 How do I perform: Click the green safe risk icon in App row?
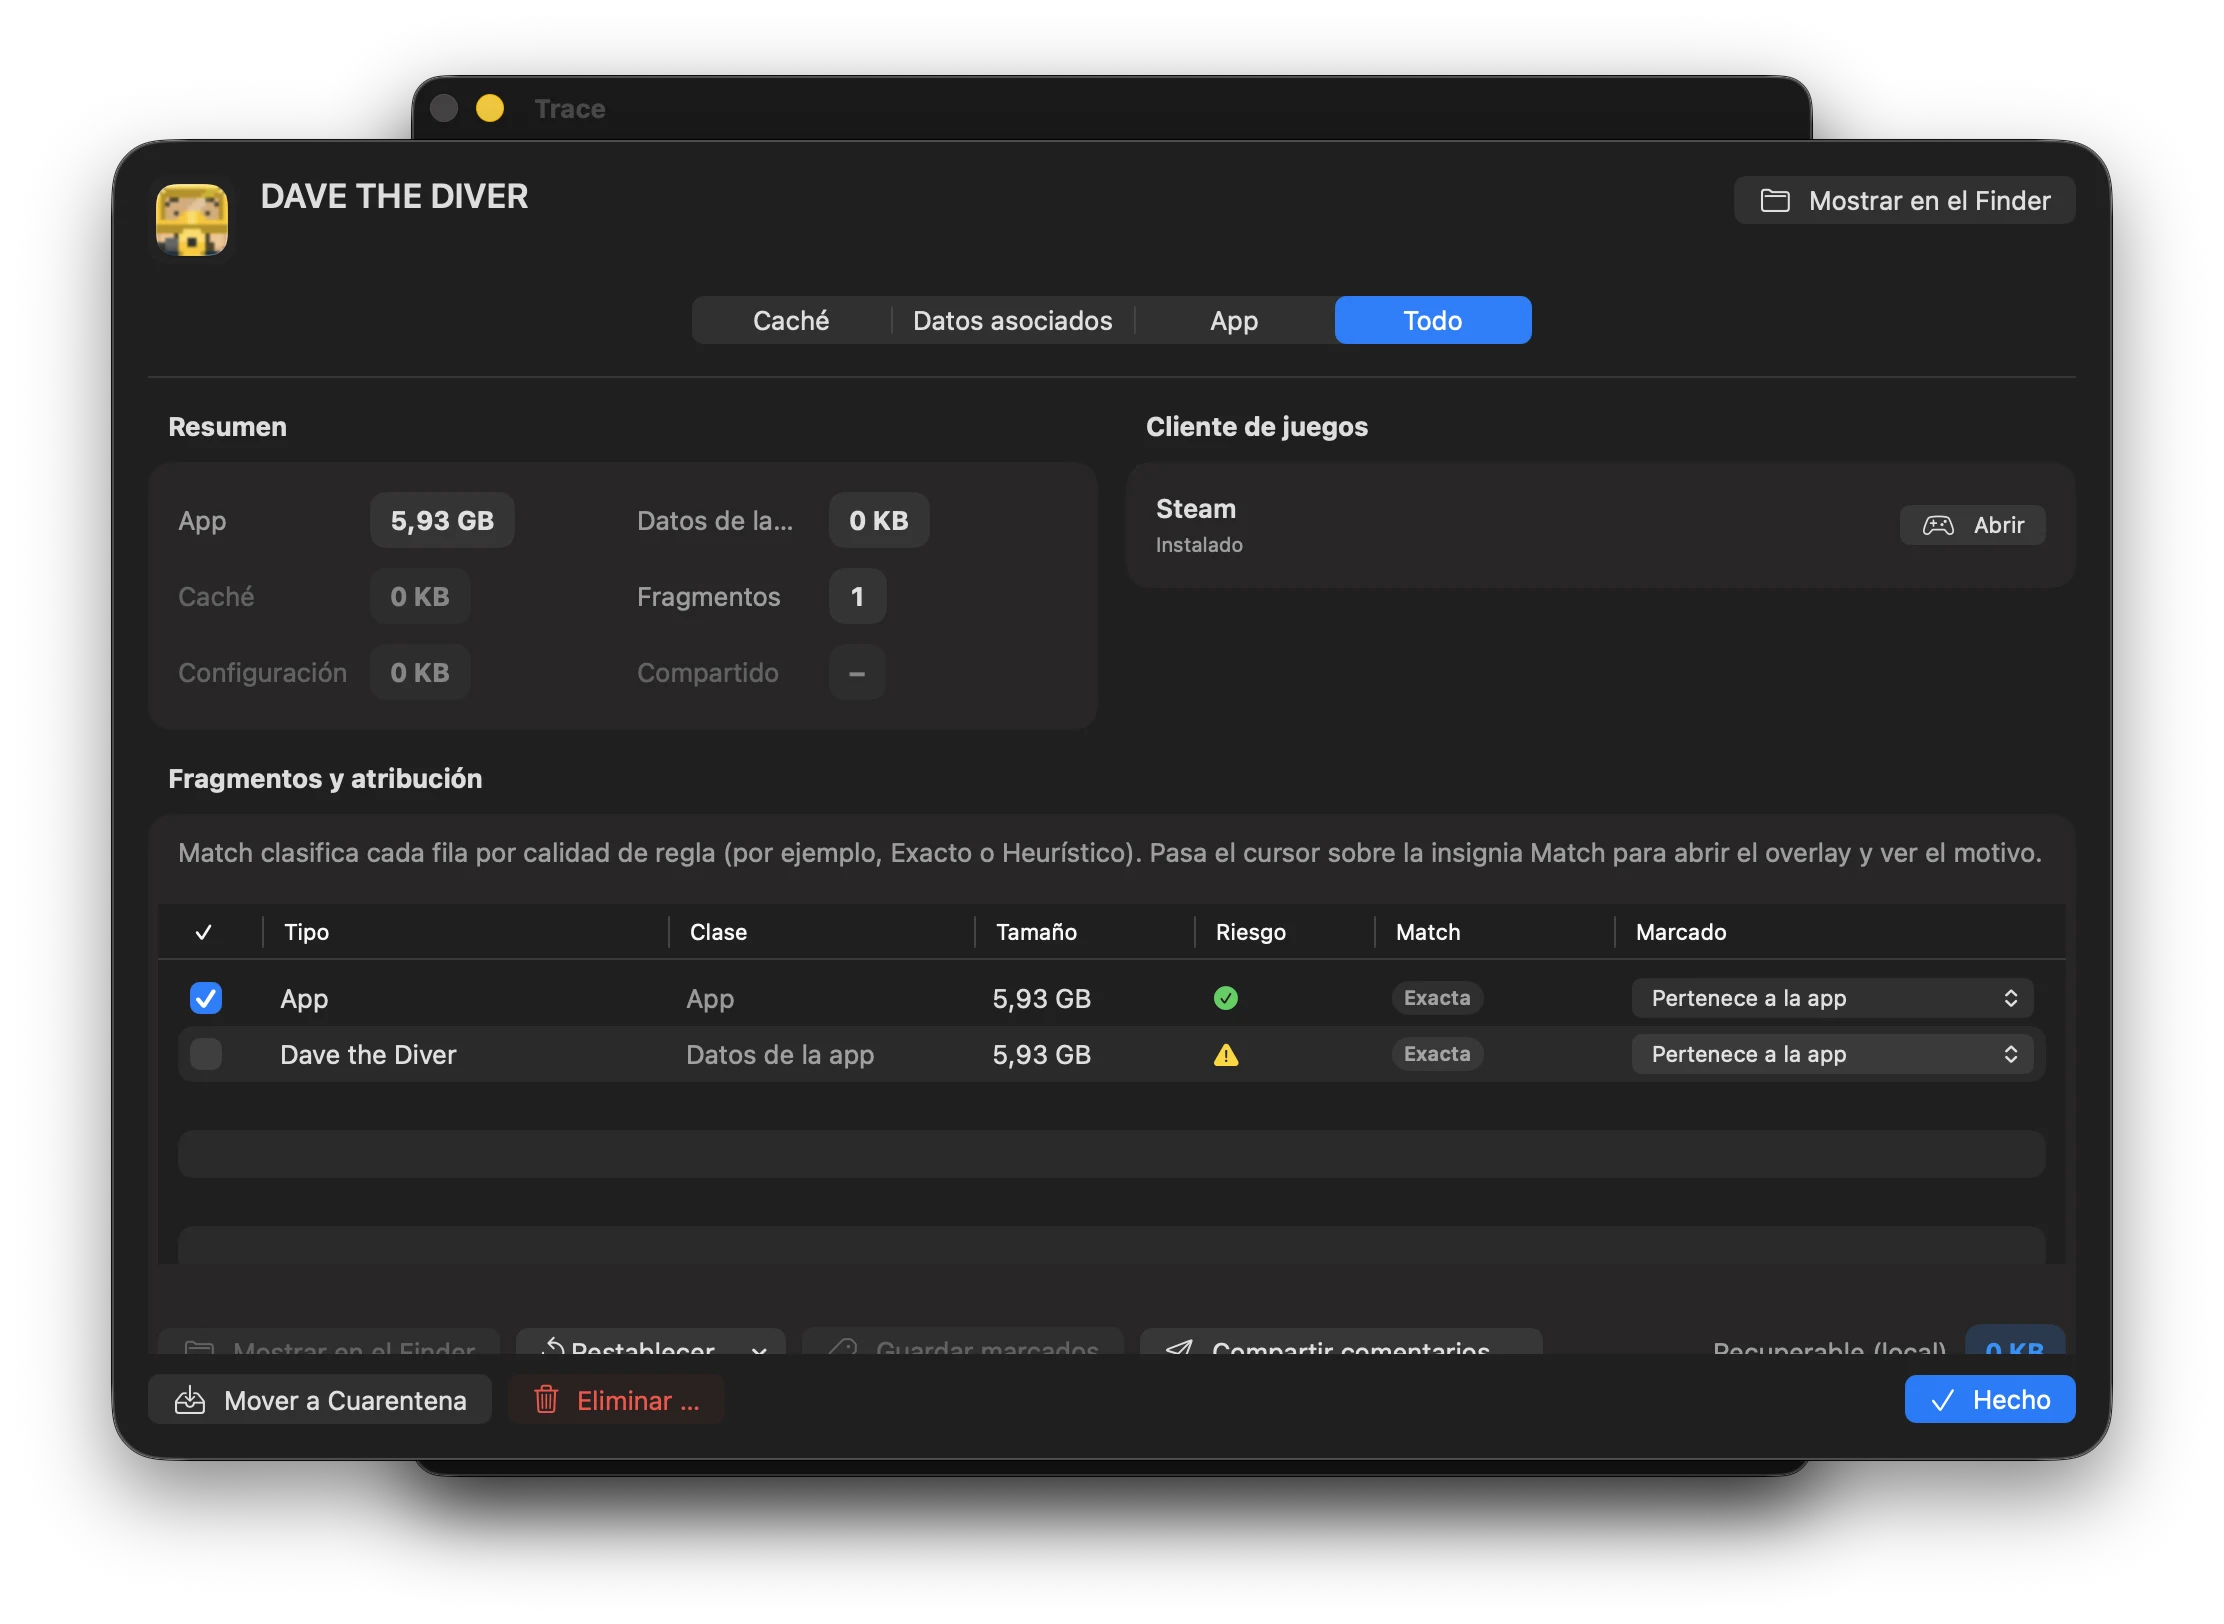click(x=1225, y=998)
